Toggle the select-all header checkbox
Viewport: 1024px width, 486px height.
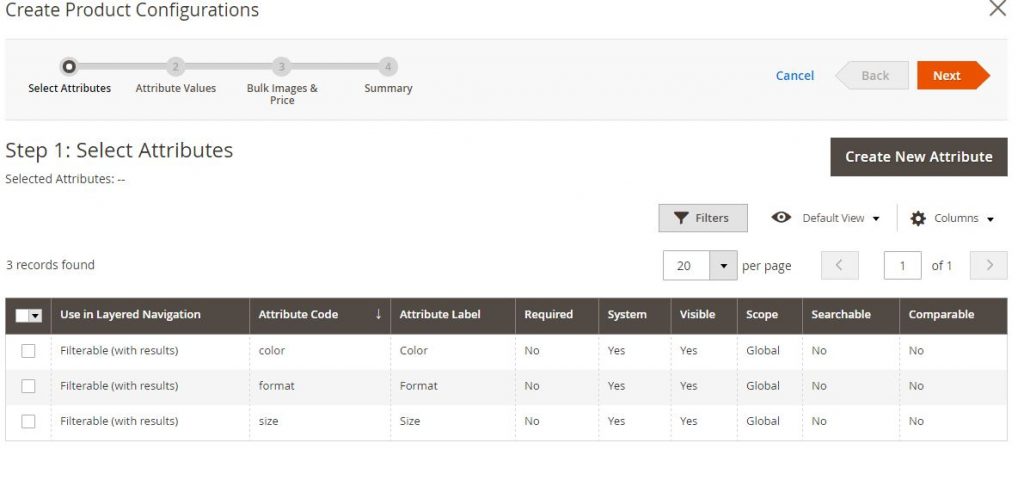[22, 316]
